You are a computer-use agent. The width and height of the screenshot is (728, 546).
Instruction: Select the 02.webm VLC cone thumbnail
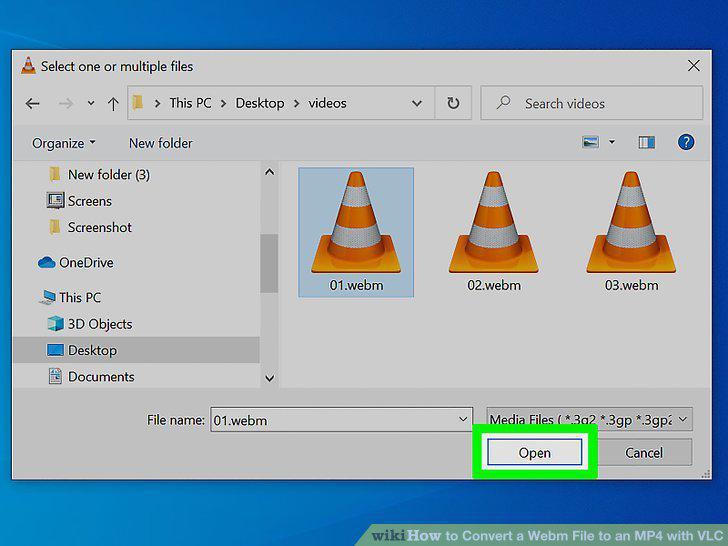[x=494, y=222]
